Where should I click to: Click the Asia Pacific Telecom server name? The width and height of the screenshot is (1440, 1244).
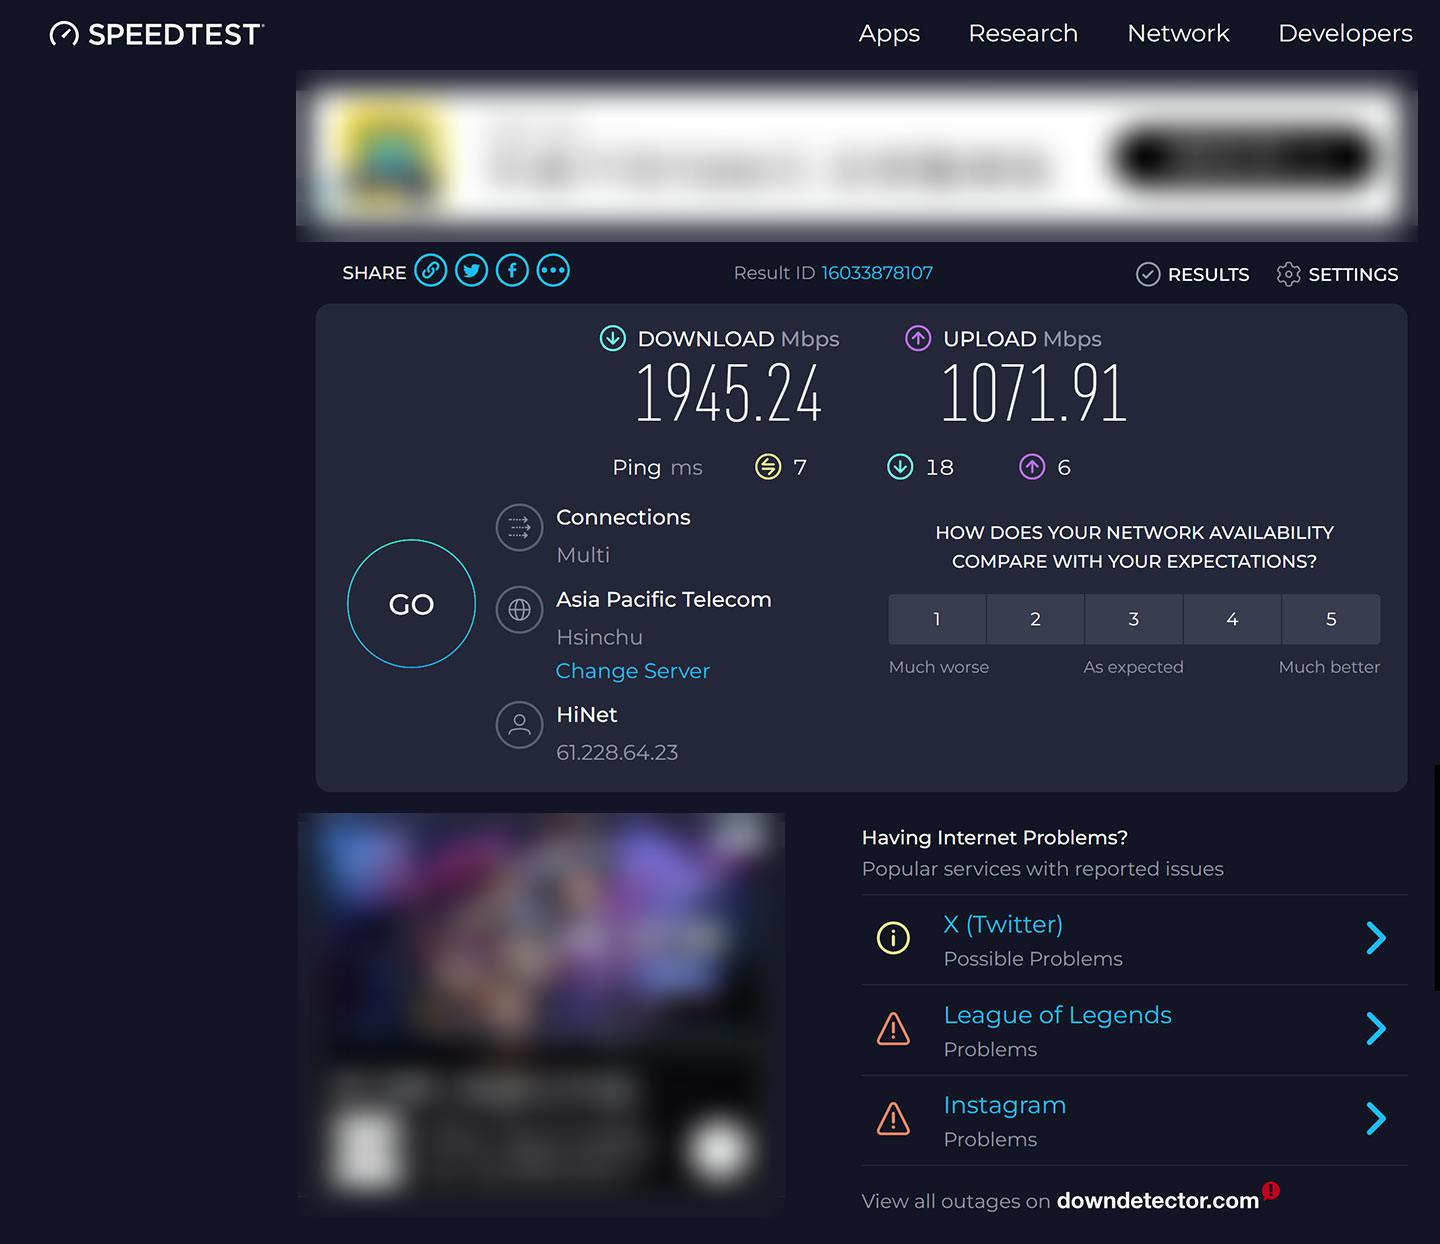(664, 599)
